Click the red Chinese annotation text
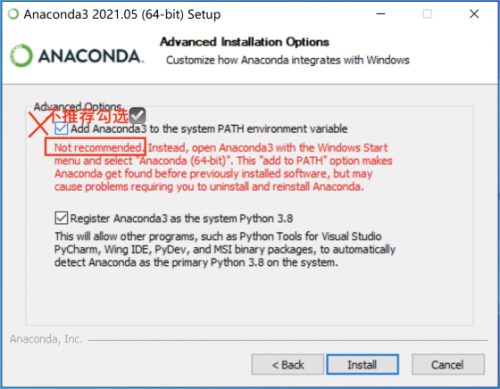This screenshot has height=389, width=500. tap(89, 116)
